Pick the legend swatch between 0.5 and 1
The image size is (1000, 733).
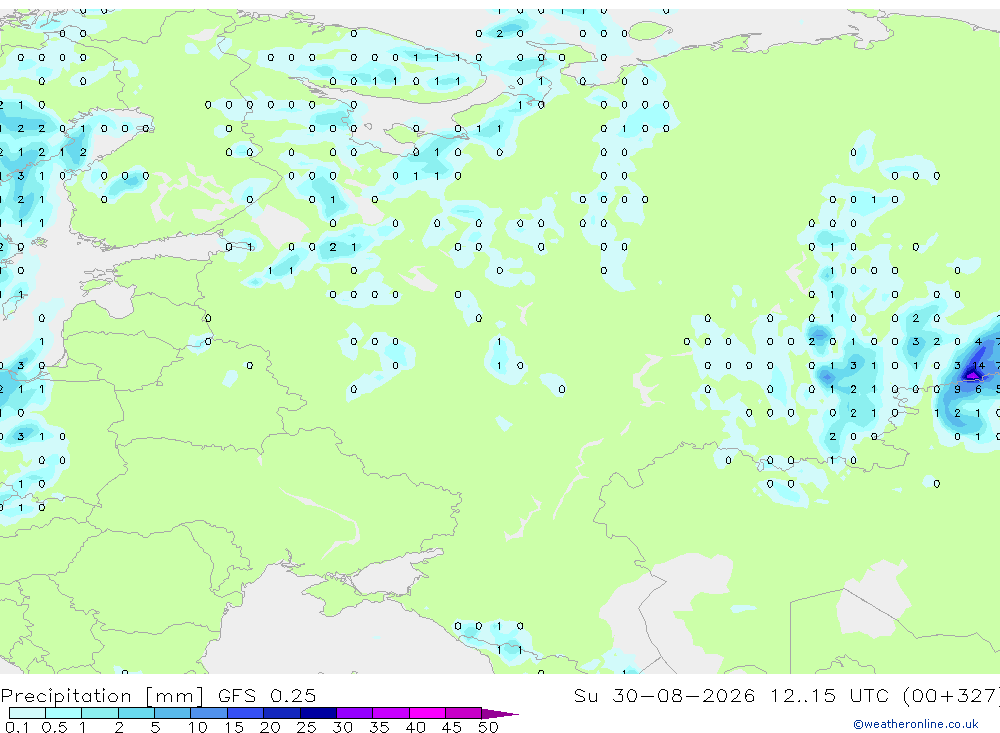tap(63, 713)
